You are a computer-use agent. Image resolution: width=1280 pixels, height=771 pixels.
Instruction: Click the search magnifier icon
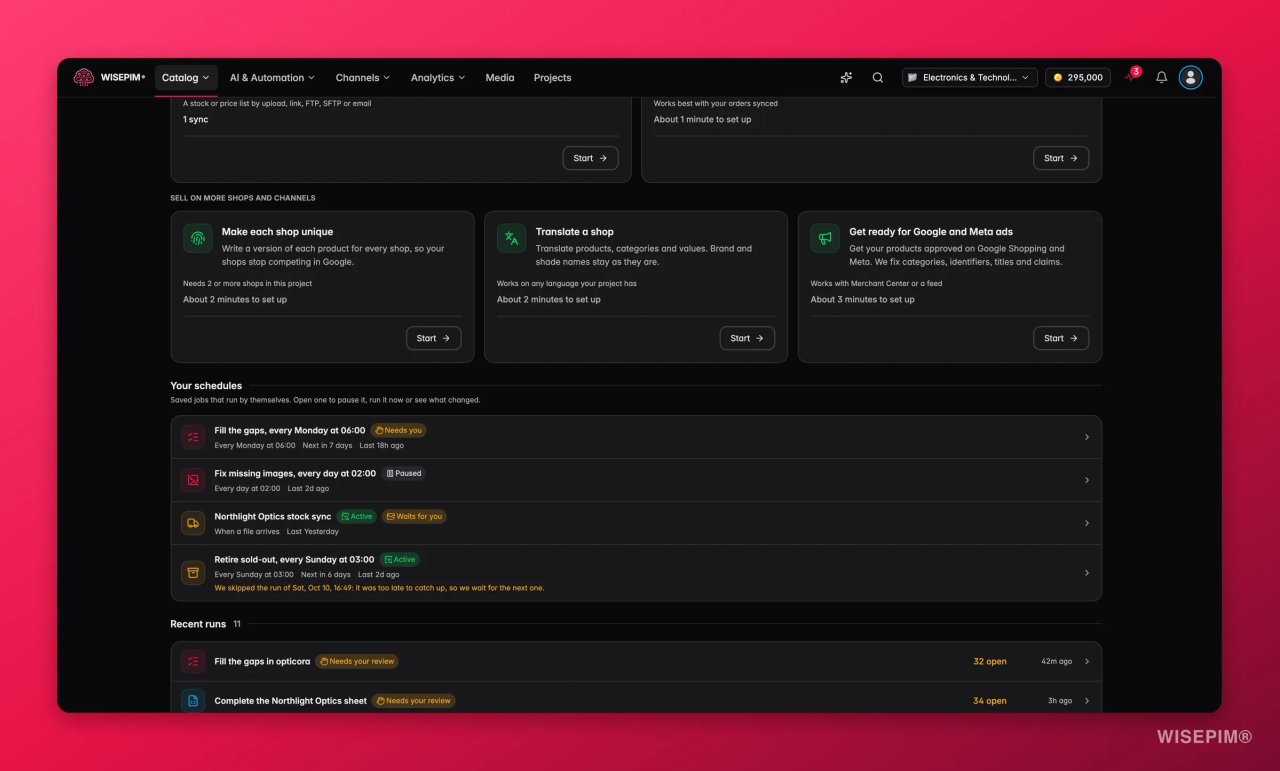(878, 77)
